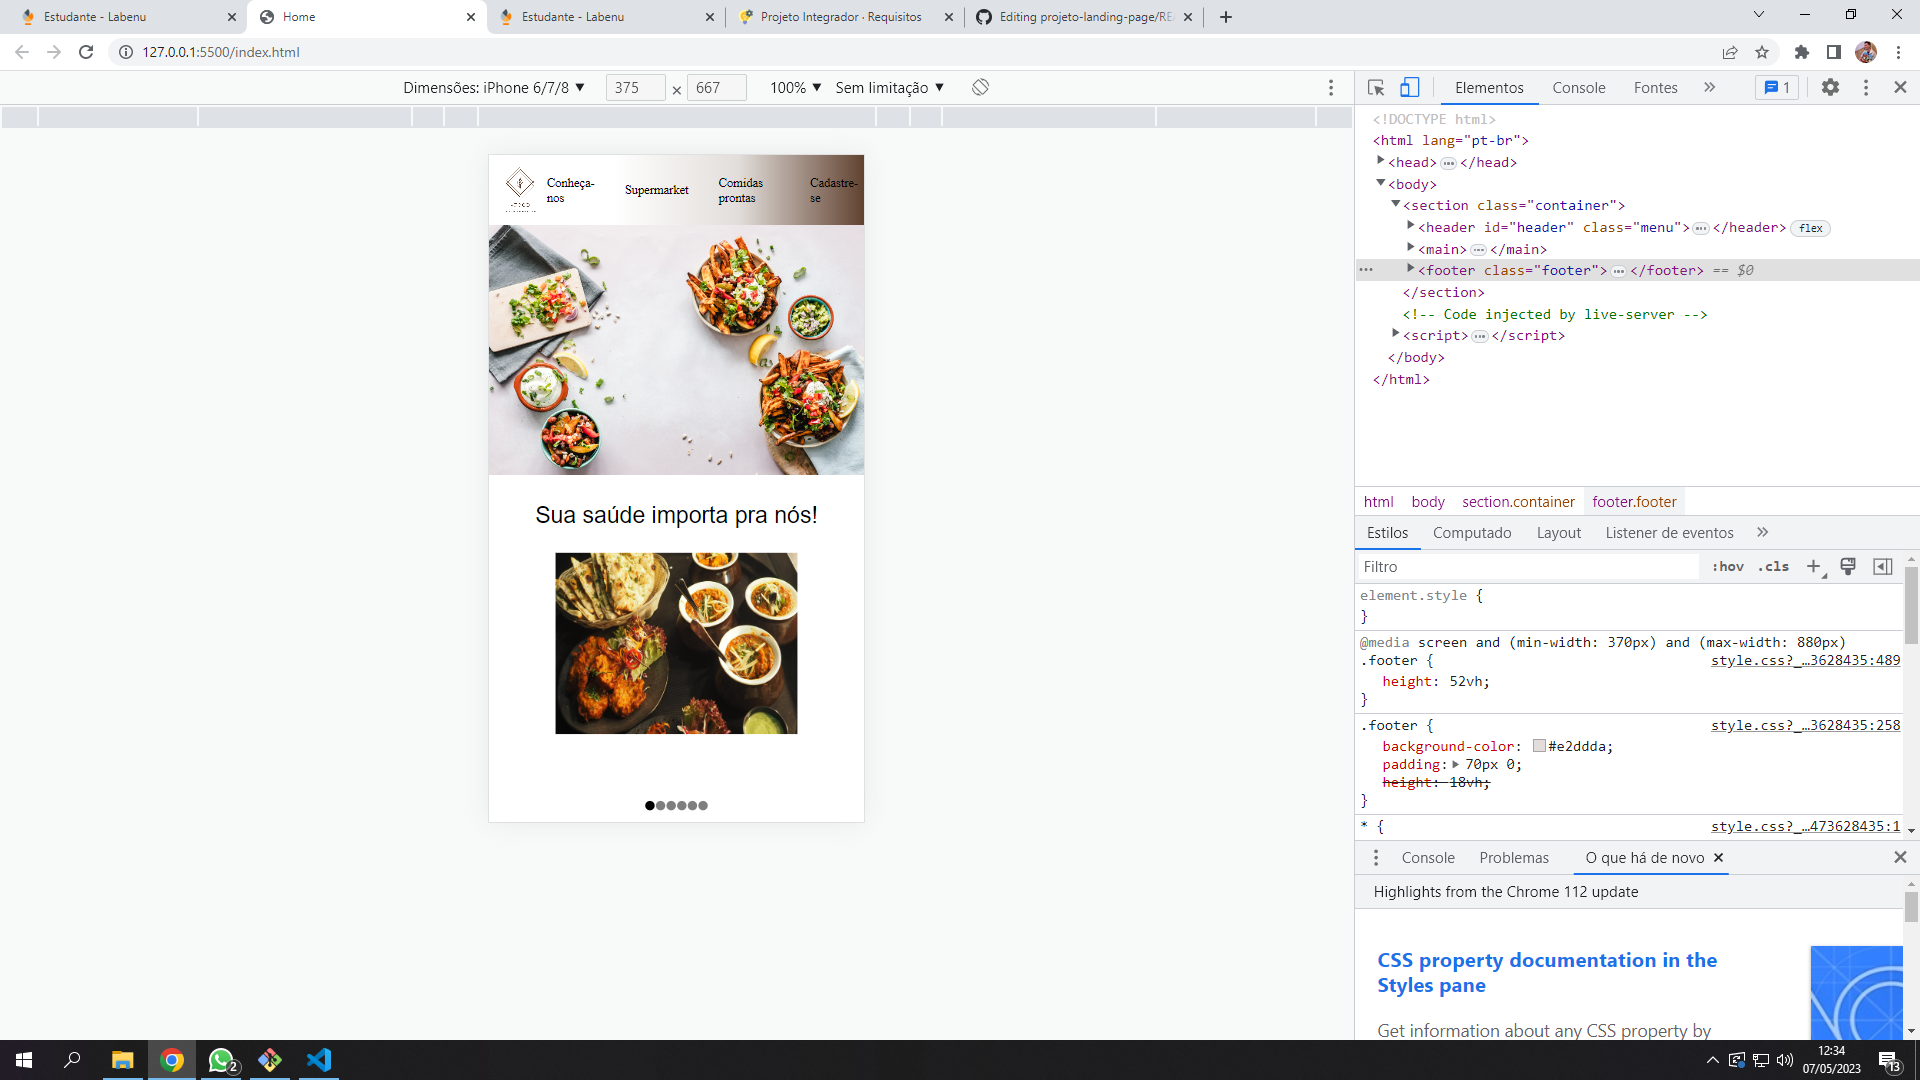Image resolution: width=1920 pixels, height=1080 pixels.
Task: Open VS Code from the taskbar
Action: (x=319, y=1061)
